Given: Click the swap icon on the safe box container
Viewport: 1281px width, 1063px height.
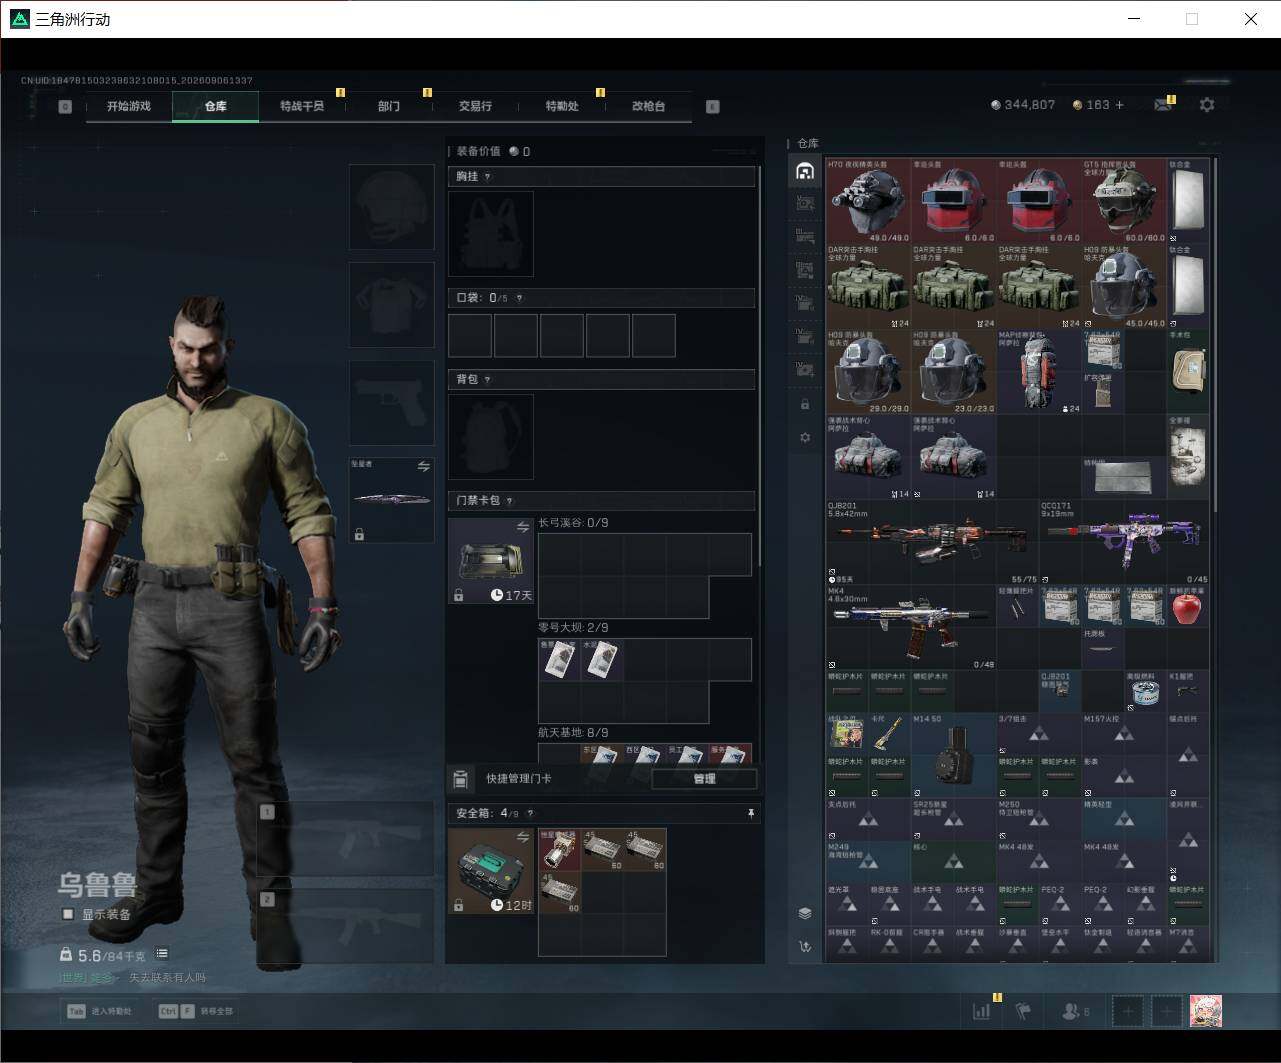Looking at the screenshot, I should [x=522, y=837].
